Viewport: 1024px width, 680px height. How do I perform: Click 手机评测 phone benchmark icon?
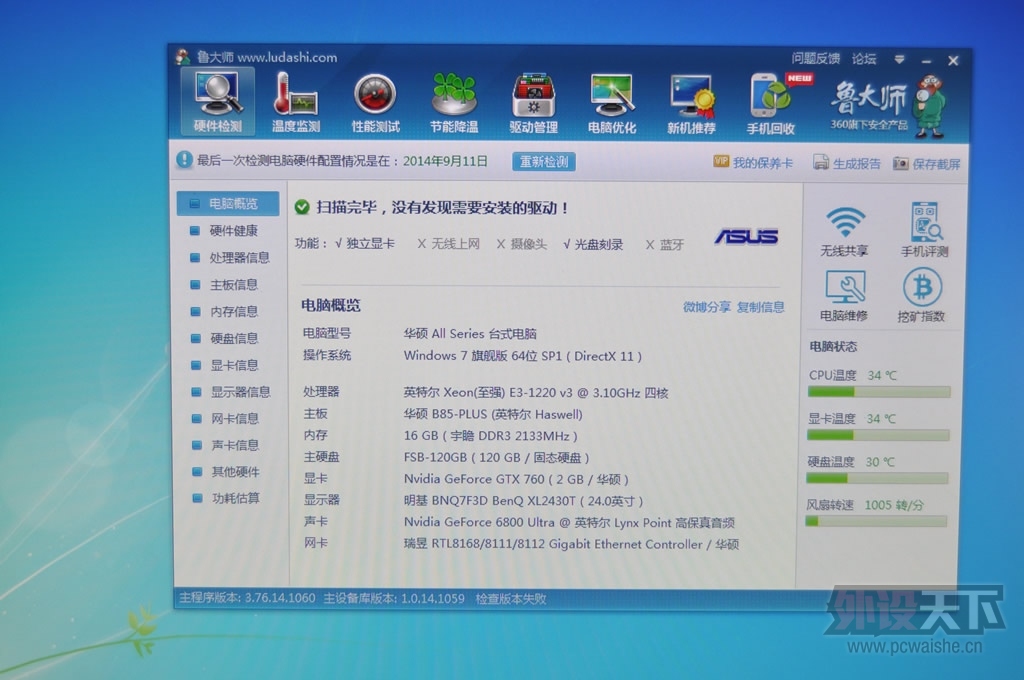(924, 230)
